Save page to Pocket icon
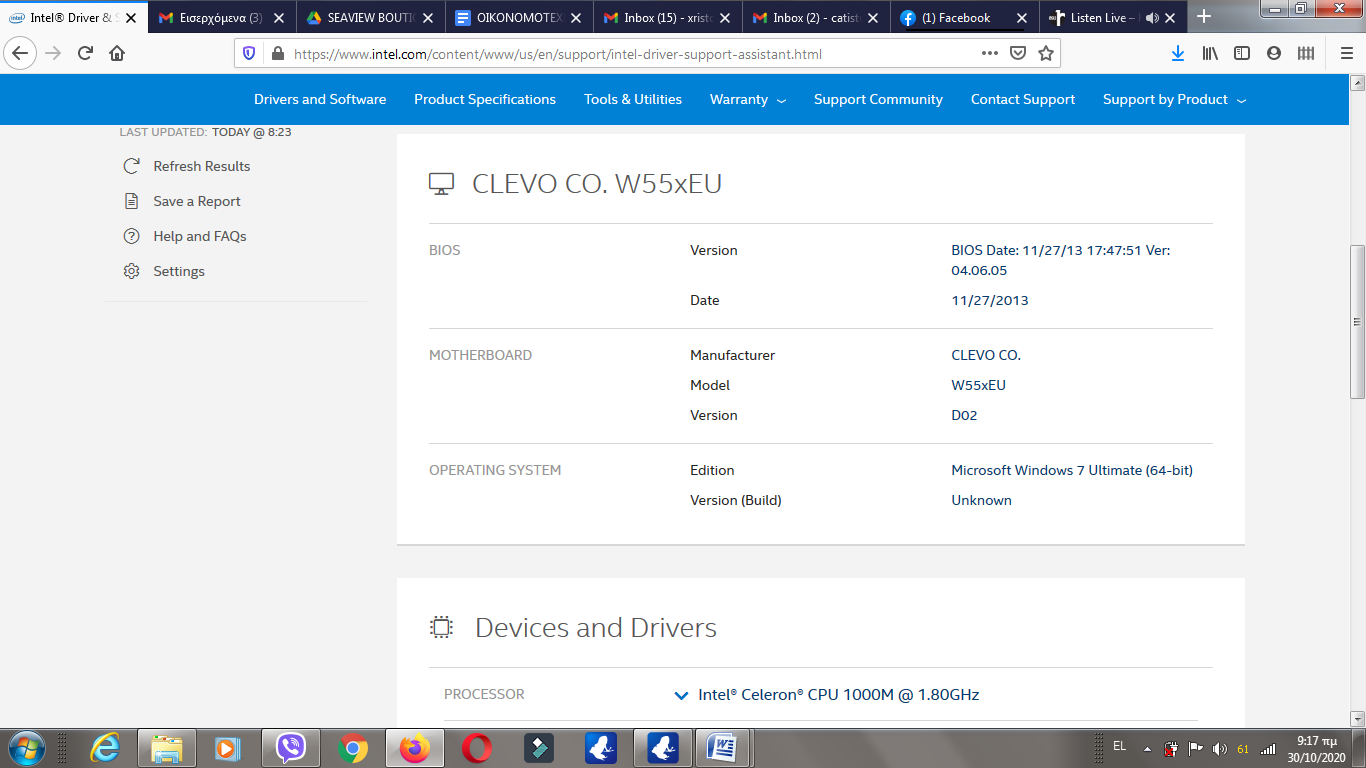The width and height of the screenshot is (1366, 768). tap(1017, 54)
